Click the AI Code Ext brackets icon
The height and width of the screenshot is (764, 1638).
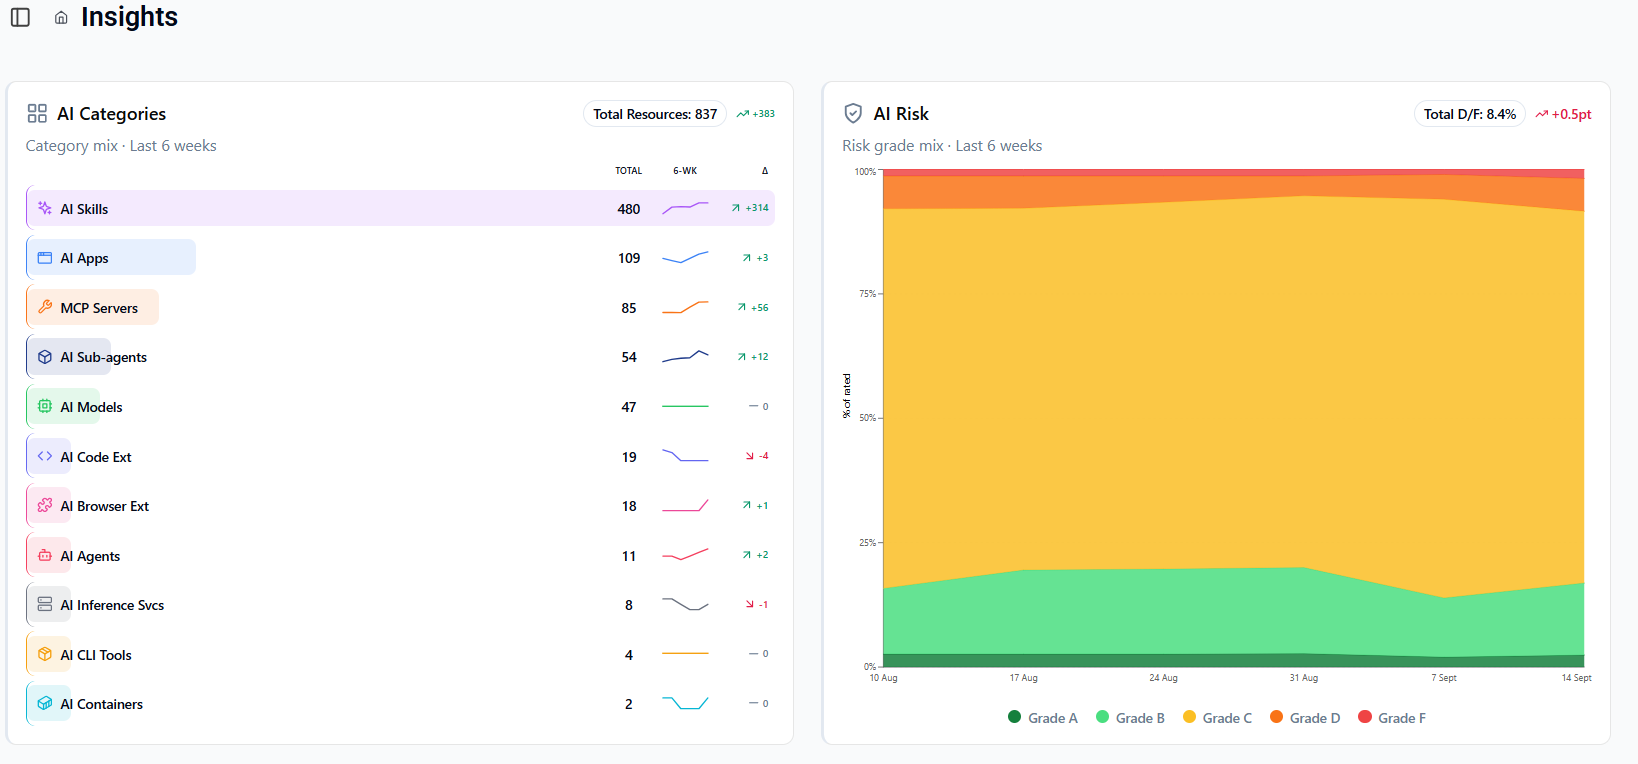coord(45,456)
